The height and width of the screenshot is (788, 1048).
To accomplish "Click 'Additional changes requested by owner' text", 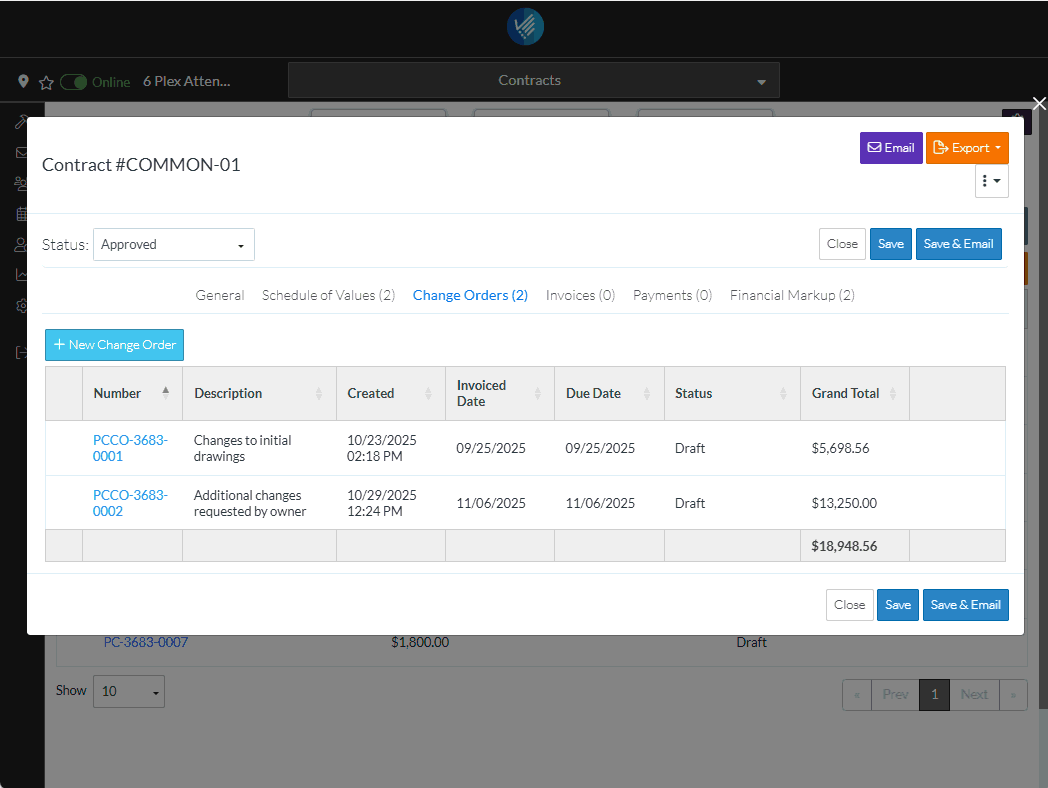I will (x=250, y=503).
